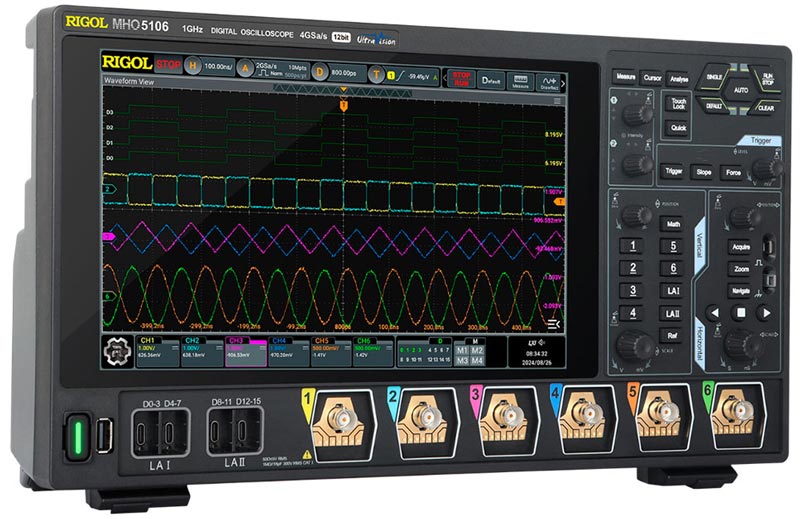
Task: Tap the on-screen Measure shortcut icon
Action: pos(520,82)
